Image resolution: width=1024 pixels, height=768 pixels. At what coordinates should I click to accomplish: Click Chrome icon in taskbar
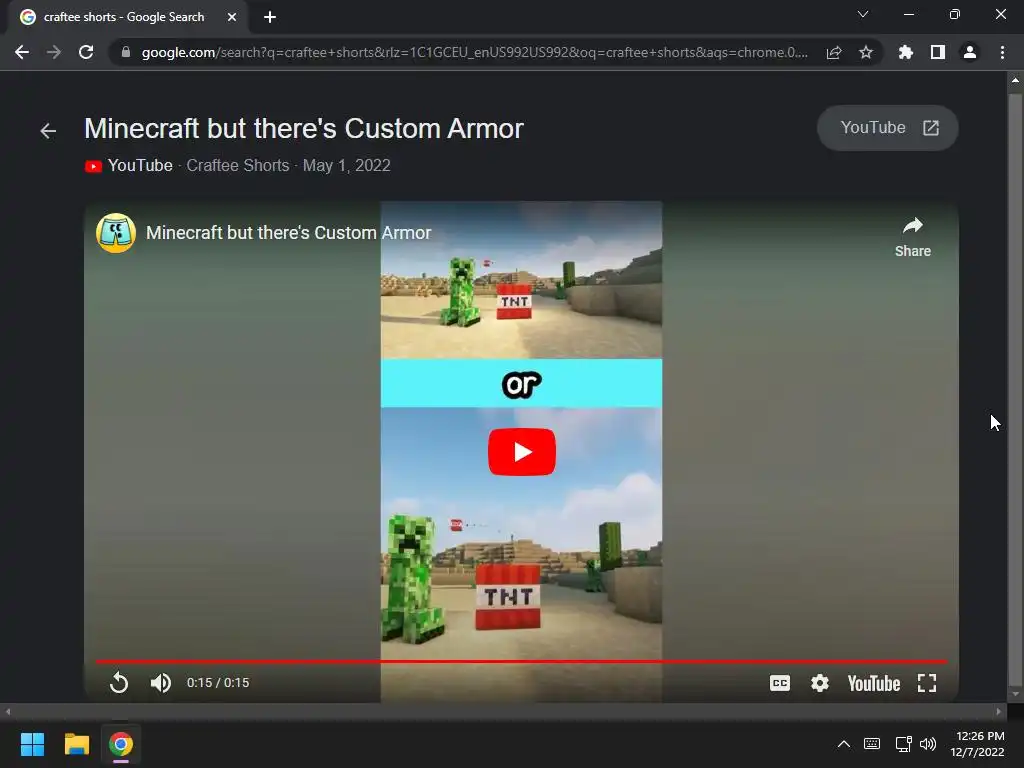(121, 744)
